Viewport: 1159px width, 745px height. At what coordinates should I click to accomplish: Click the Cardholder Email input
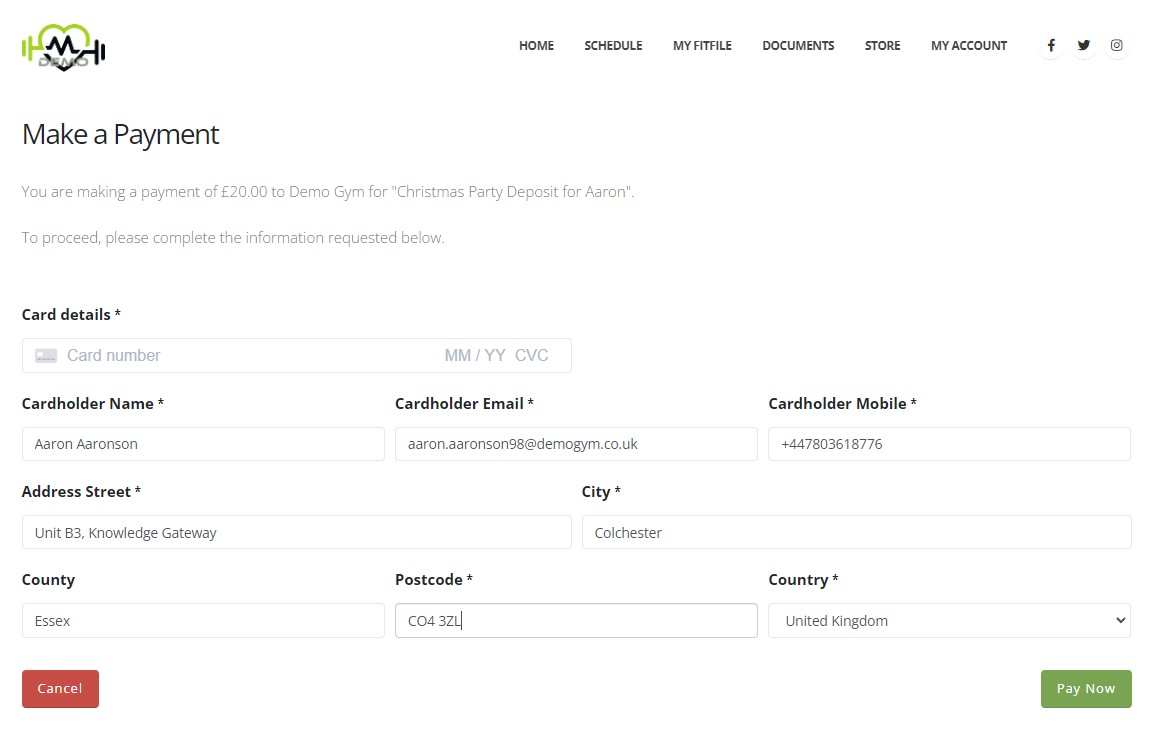click(x=576, y=444)
